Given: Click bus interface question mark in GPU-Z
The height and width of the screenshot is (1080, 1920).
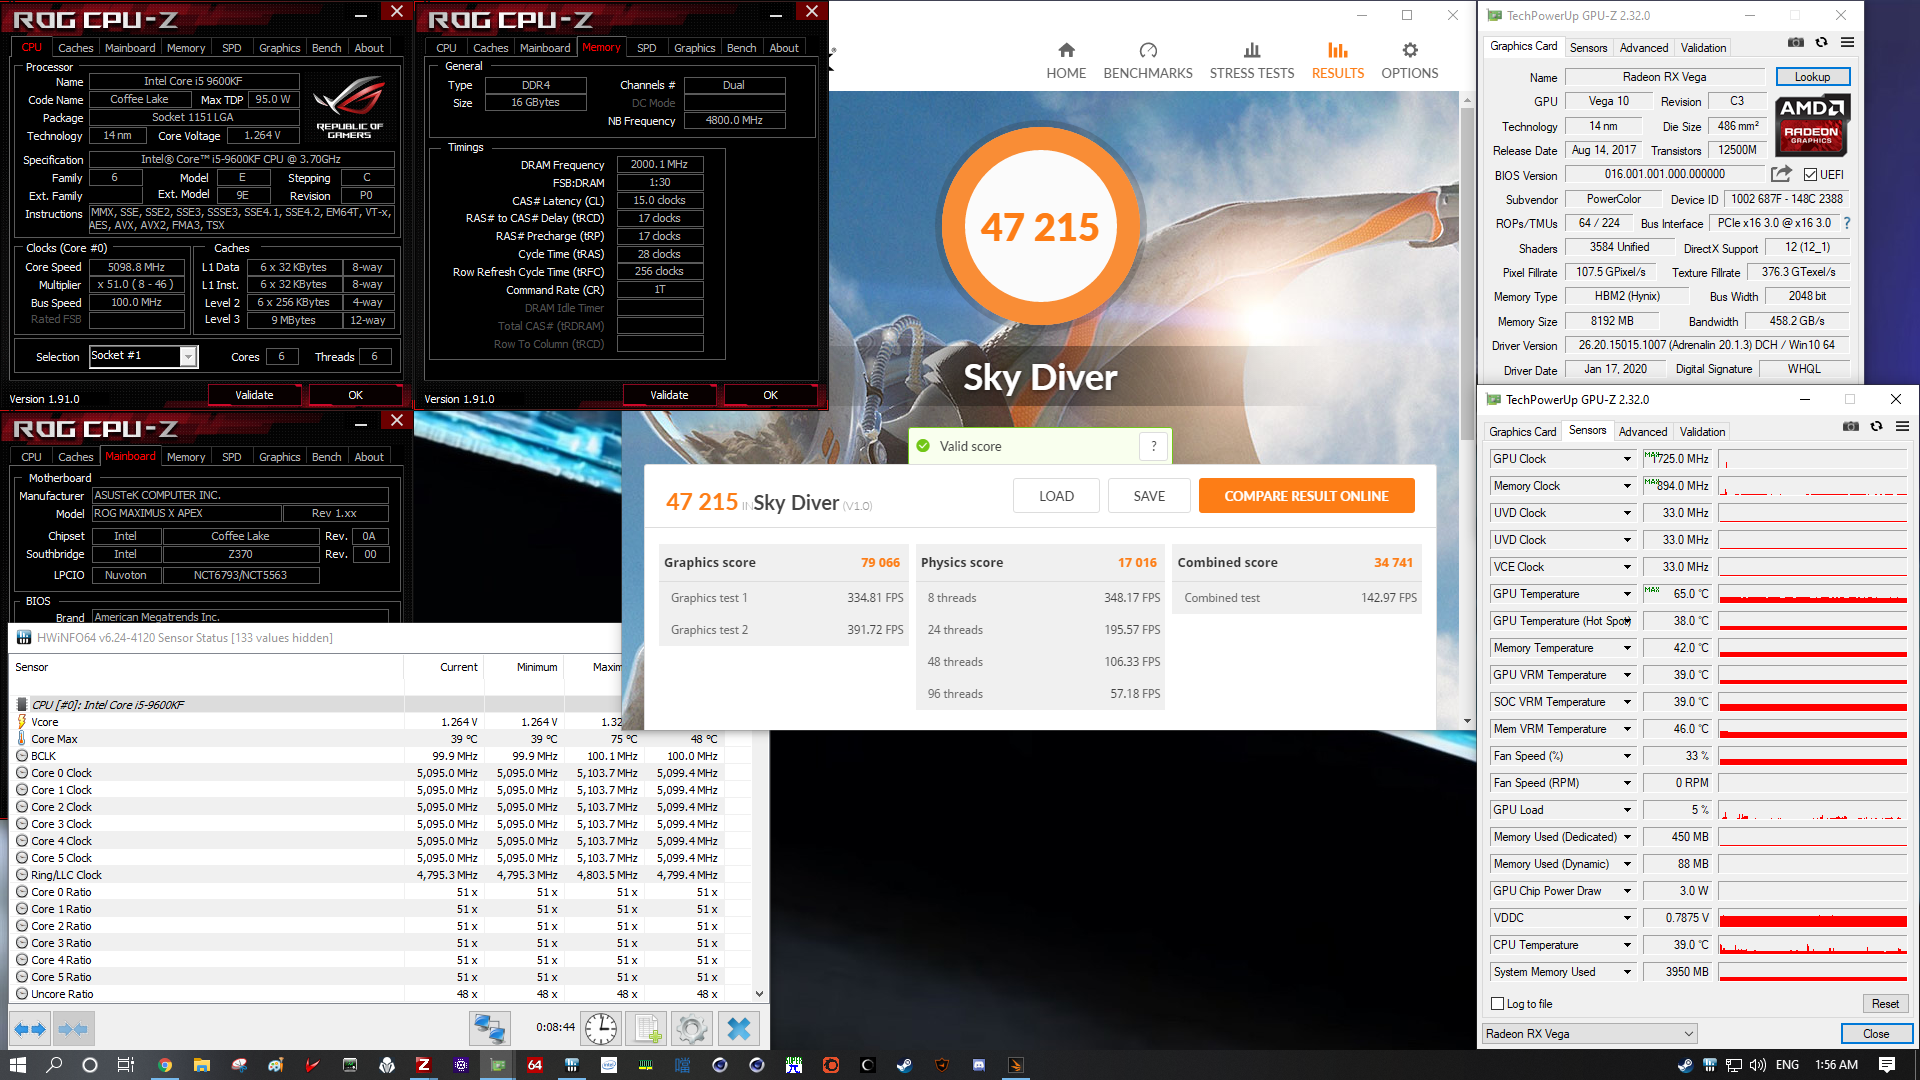Looking at the screenshot, I should pos(1846,223).
